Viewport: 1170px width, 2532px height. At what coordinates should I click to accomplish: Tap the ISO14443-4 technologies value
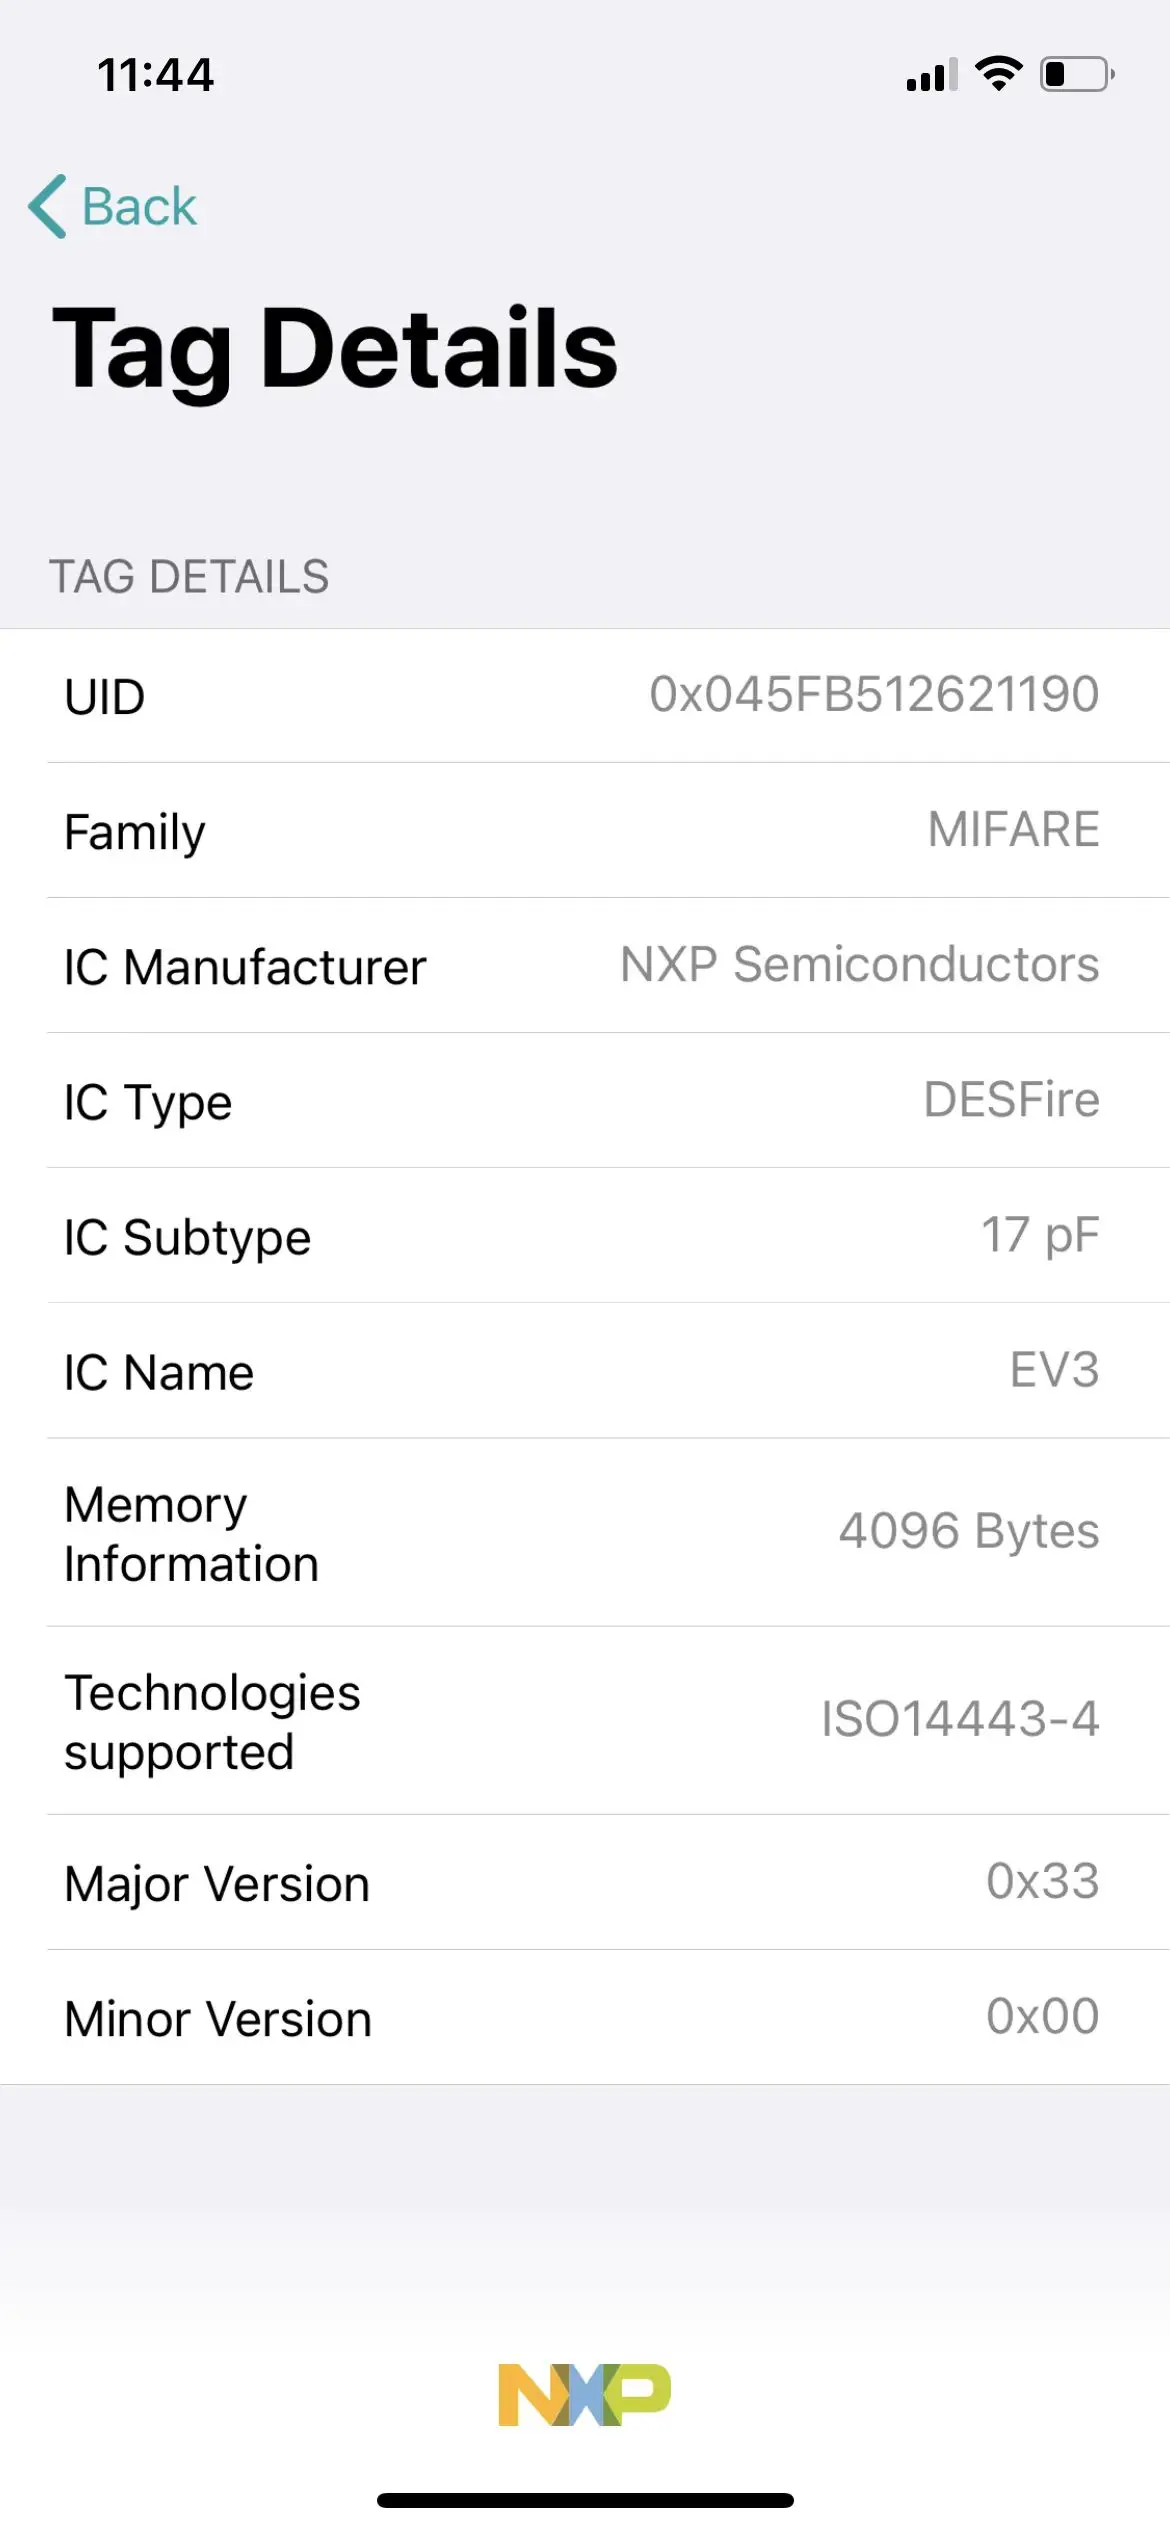[960, 1719]
